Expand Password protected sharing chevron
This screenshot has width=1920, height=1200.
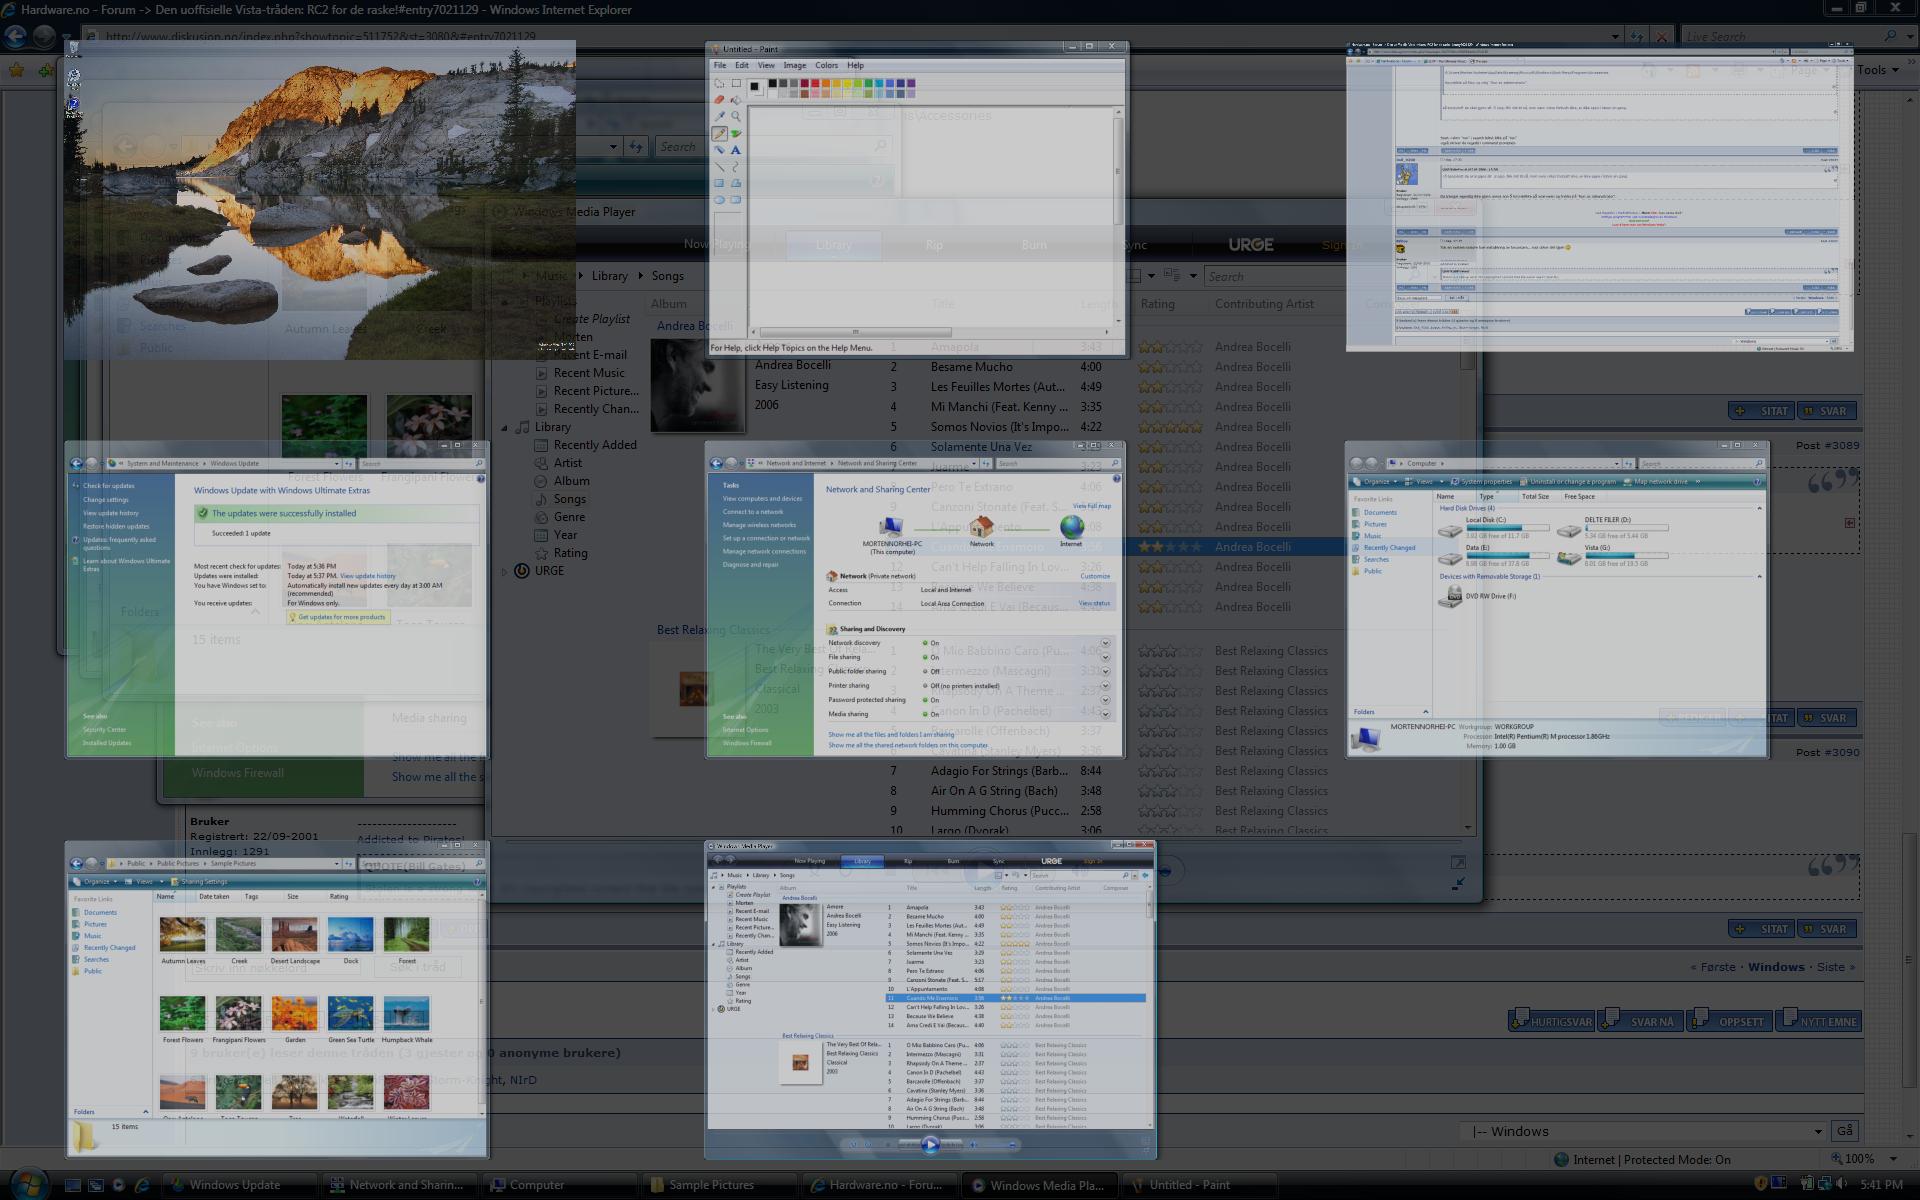click(x=1105, y=700)
